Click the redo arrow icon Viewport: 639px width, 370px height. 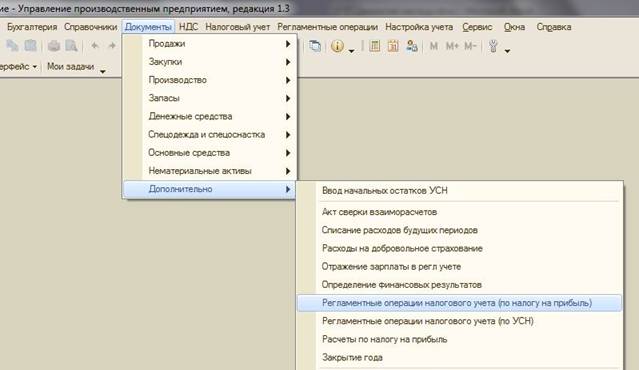[x=112, y=46]
